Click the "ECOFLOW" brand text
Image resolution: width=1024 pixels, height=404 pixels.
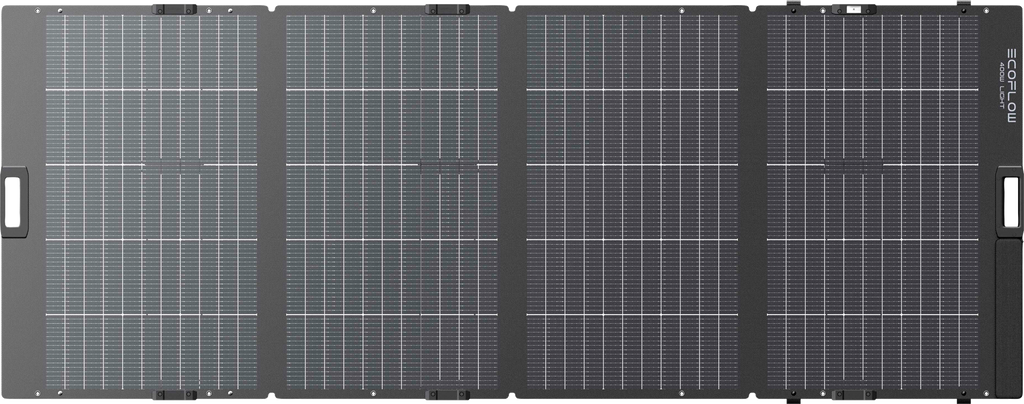(x=1012, y=85)
